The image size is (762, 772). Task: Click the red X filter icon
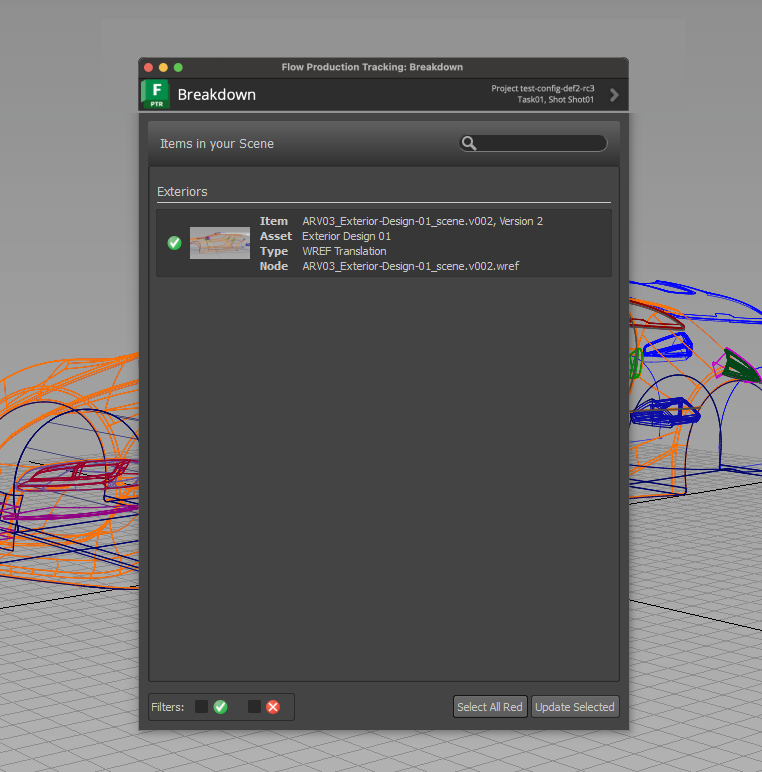(x=273, y=707)
